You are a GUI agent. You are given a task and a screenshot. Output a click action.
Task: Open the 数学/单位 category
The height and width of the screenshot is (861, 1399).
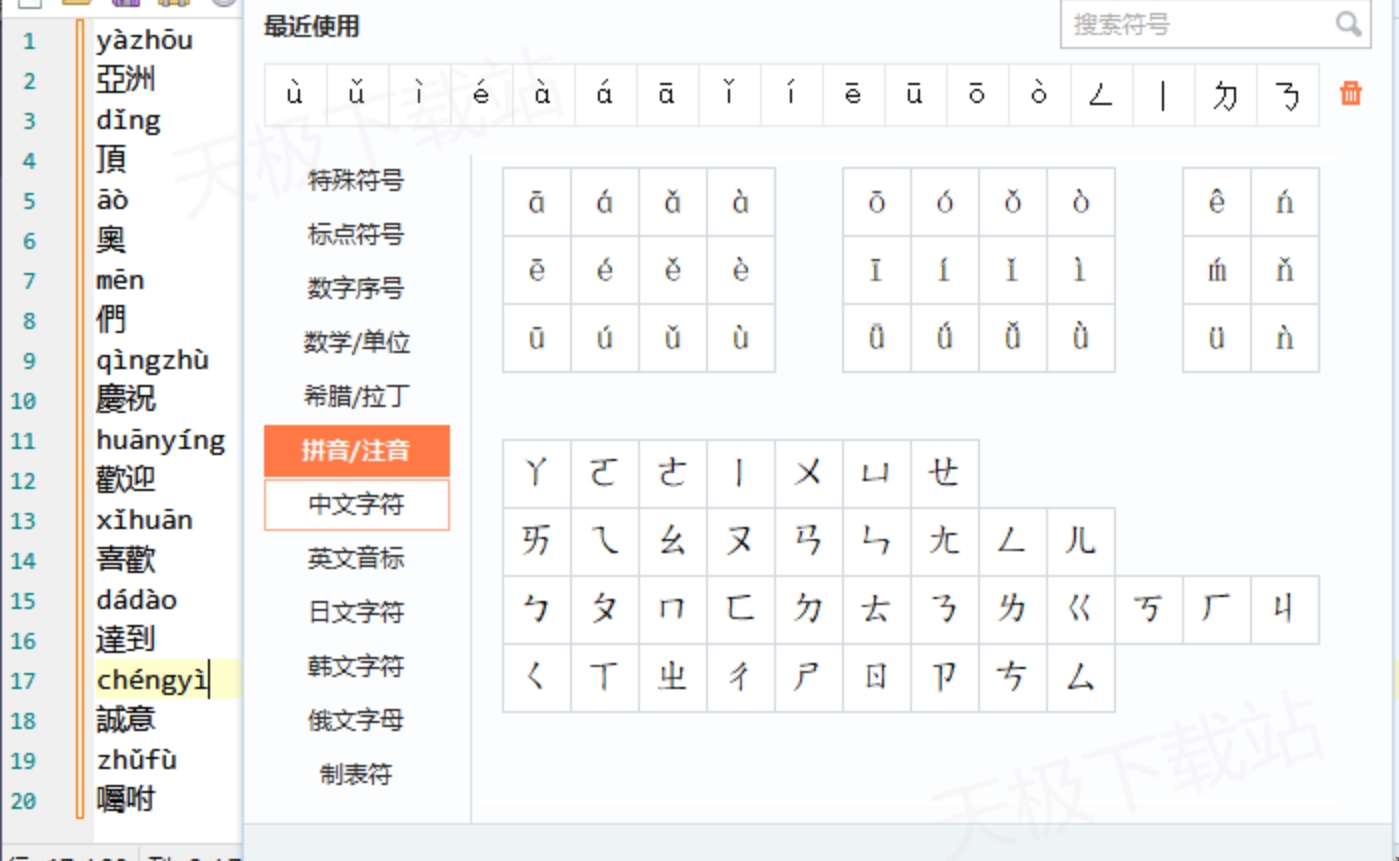point(356,343)
